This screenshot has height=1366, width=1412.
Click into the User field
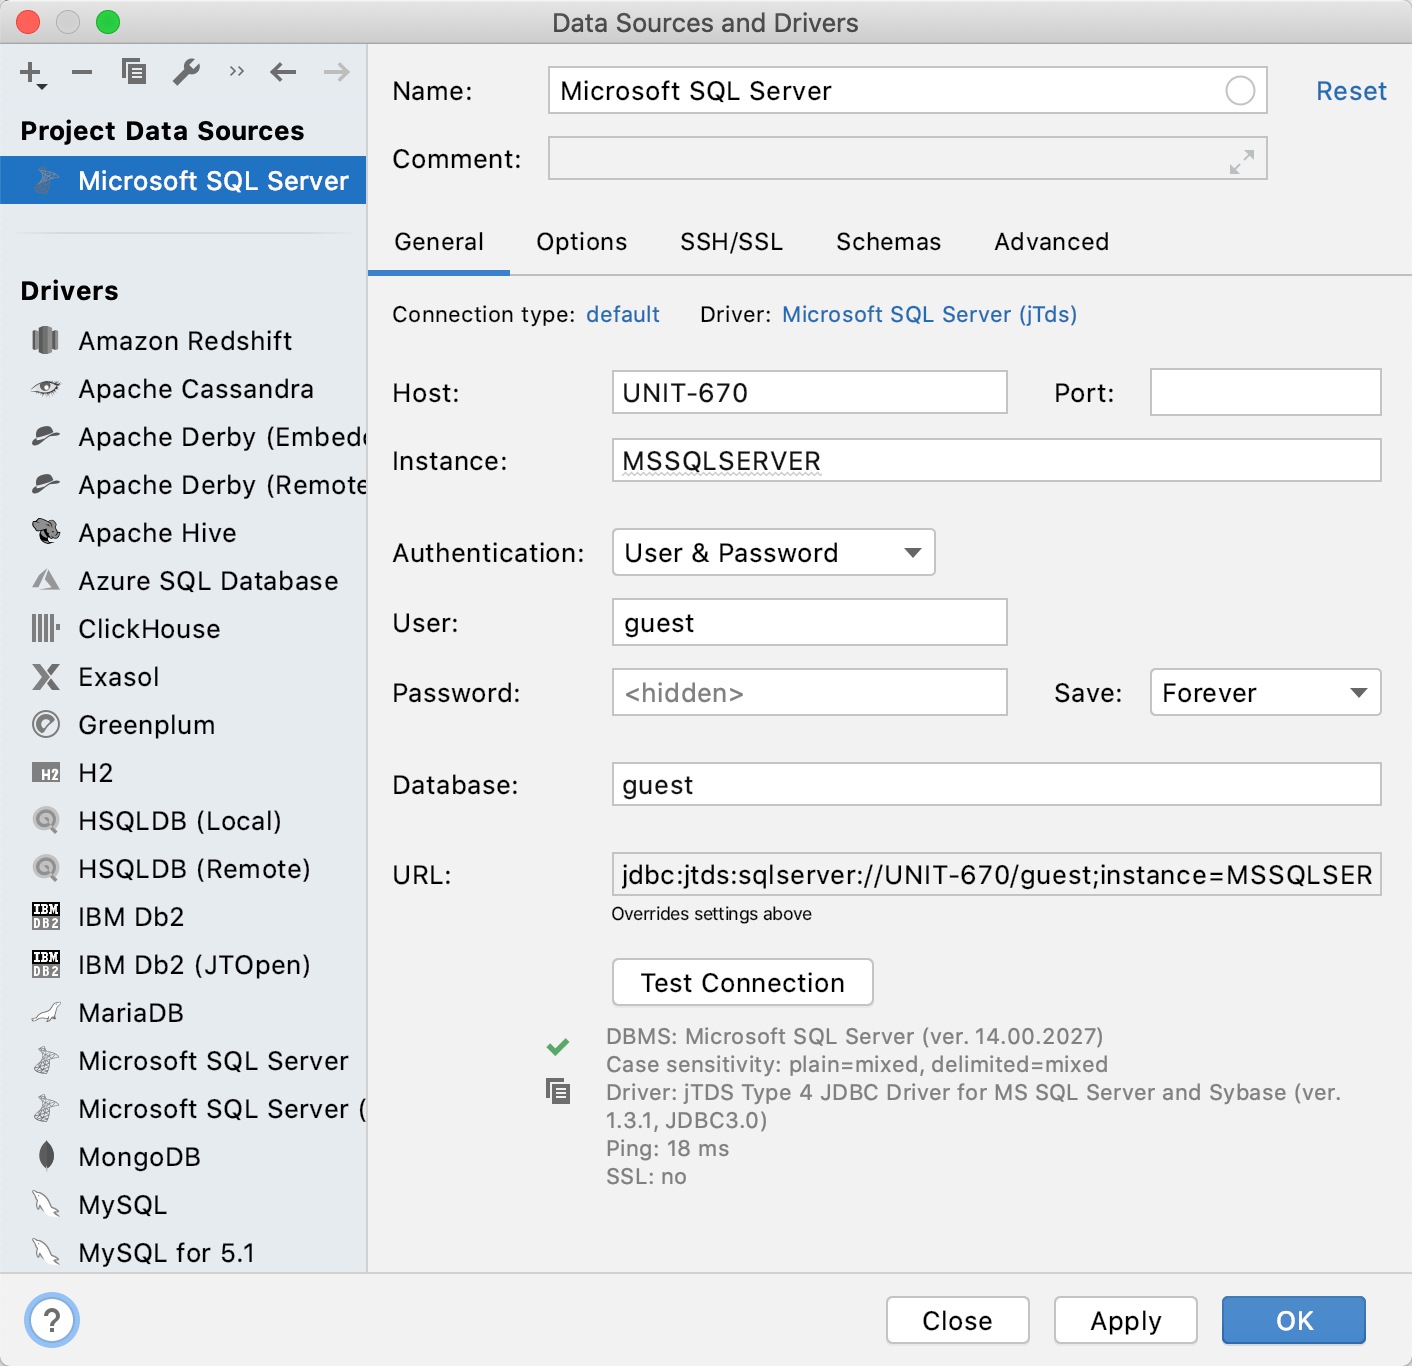point(810,623)
